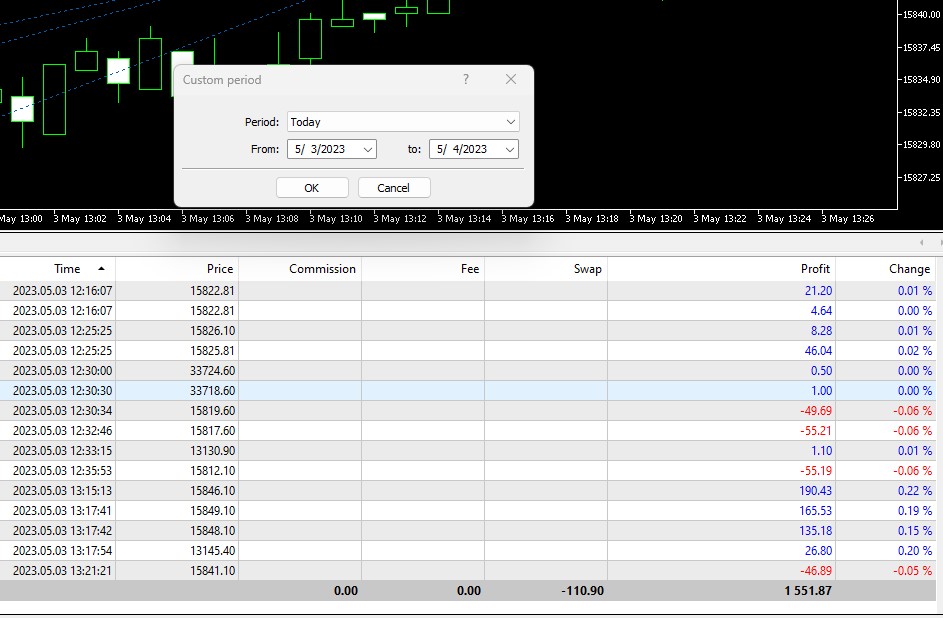Select row timed 2023.05.03 12:35:53

pos(468,470)
